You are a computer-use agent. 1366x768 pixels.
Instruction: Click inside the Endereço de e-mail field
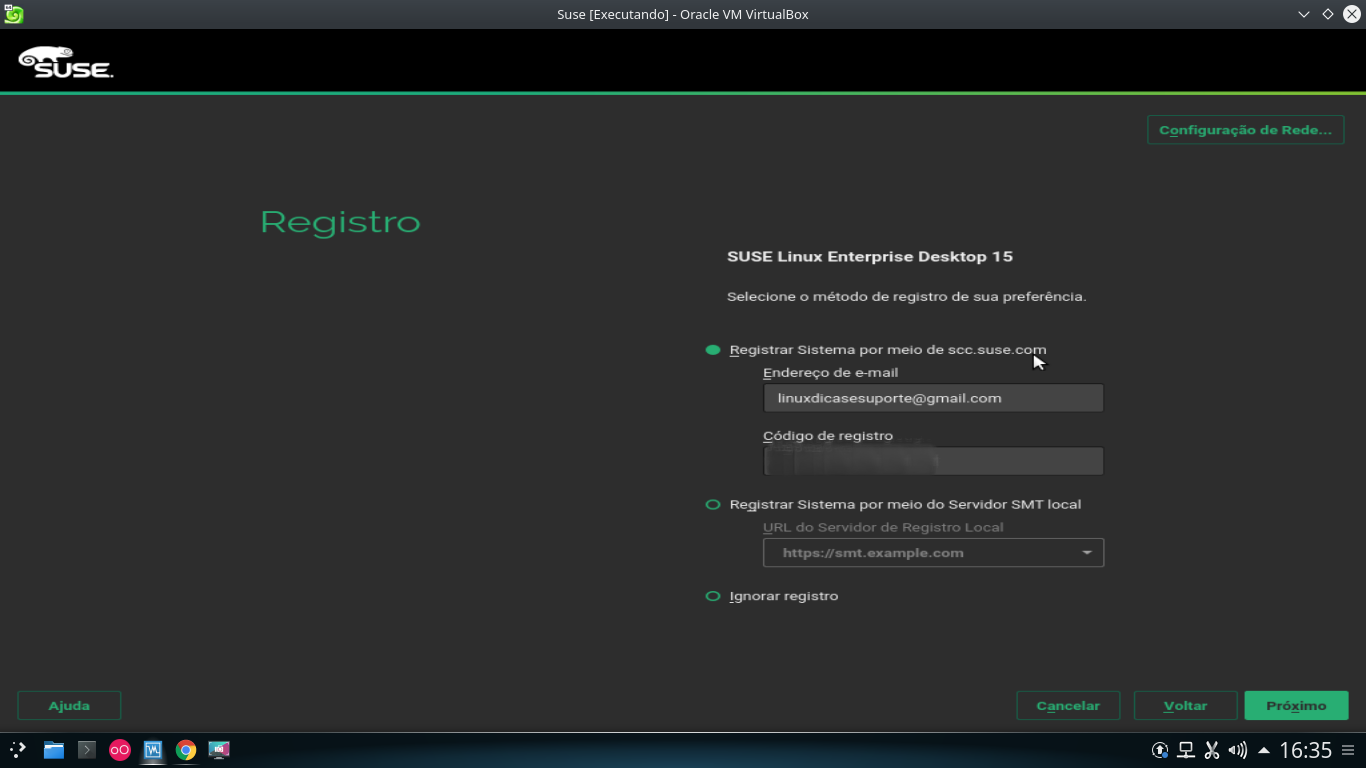[x=932, y=397]
